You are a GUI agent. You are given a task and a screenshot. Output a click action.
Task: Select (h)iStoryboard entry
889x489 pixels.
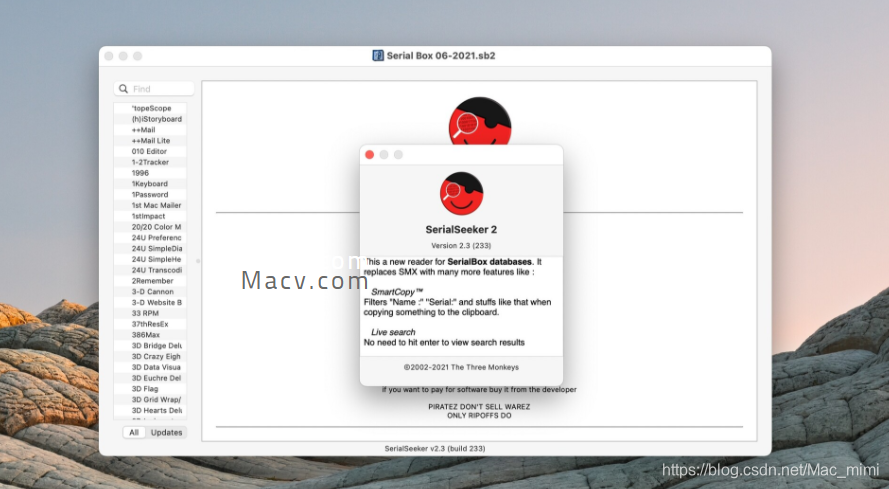tap(150, 119)
